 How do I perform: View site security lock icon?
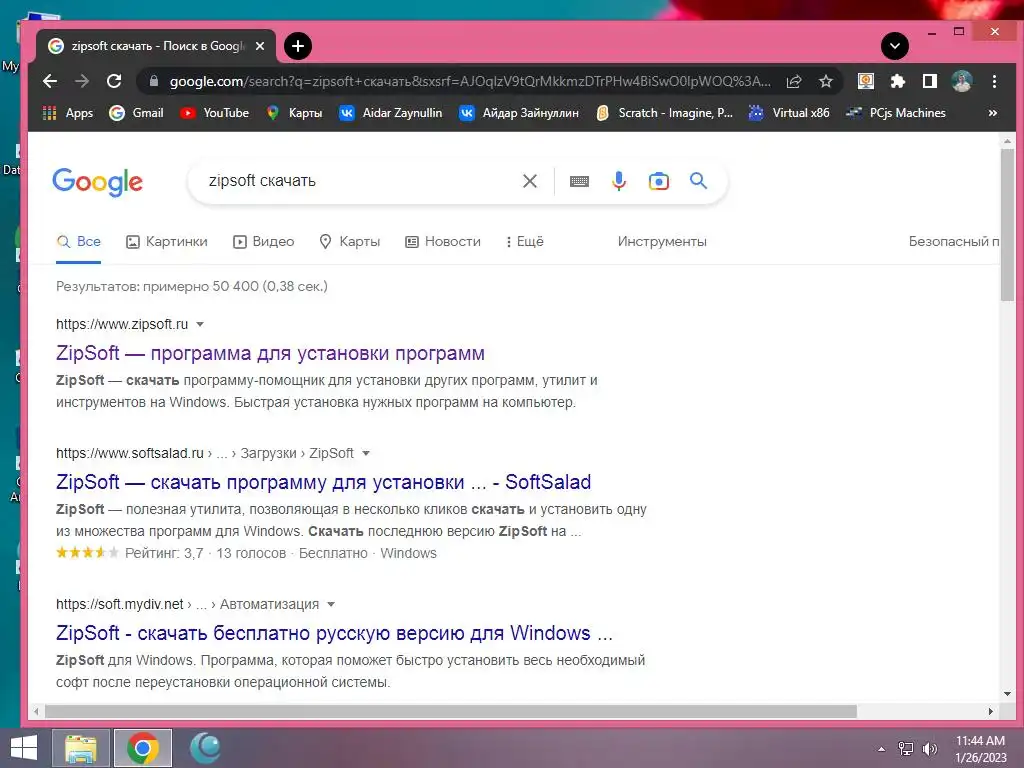tap(153, 81)
